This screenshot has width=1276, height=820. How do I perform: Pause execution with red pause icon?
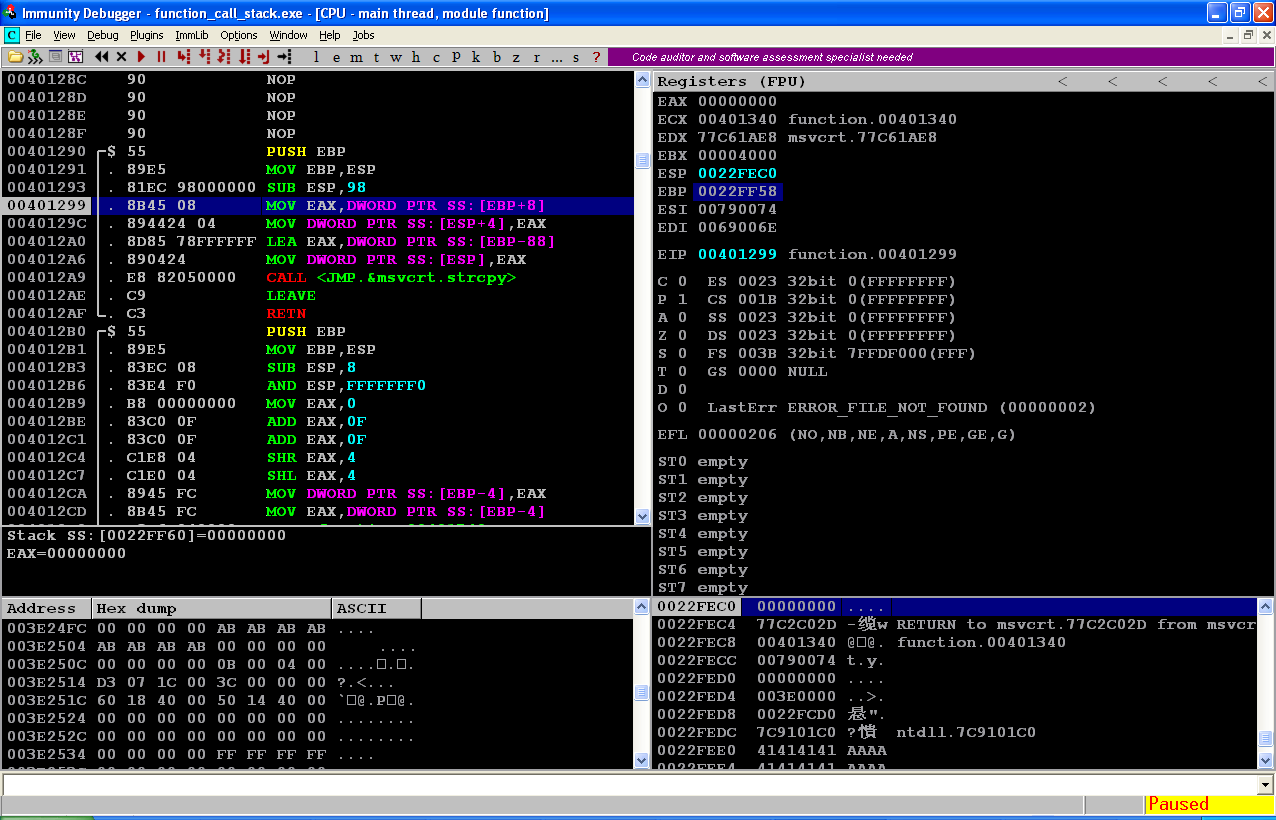pyautogui.click(x=161, y=57)
